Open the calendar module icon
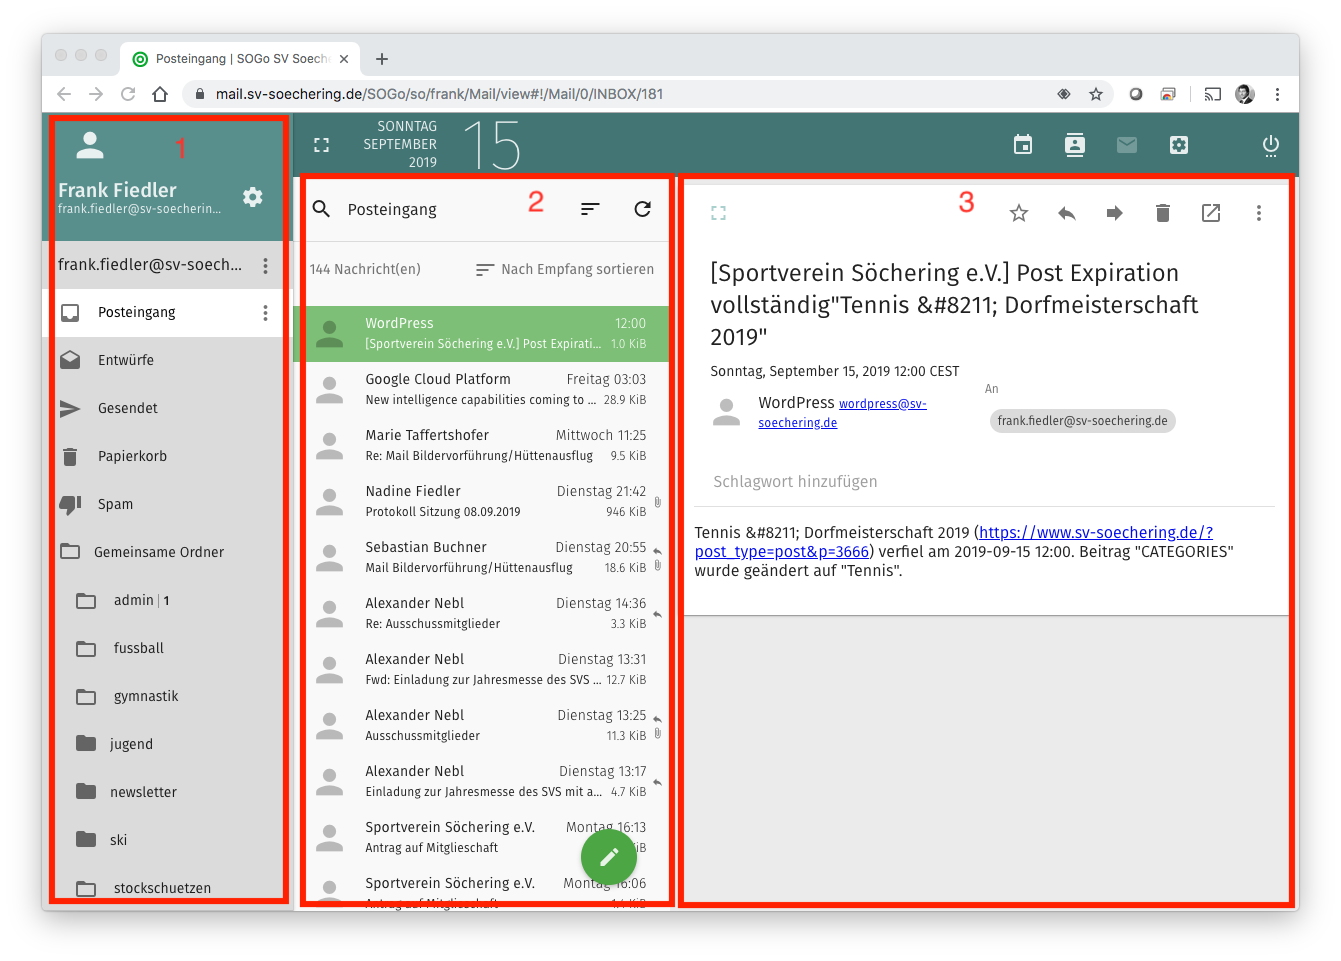The height and width of the screenshot is (961, 1341). click(1022, 145)
